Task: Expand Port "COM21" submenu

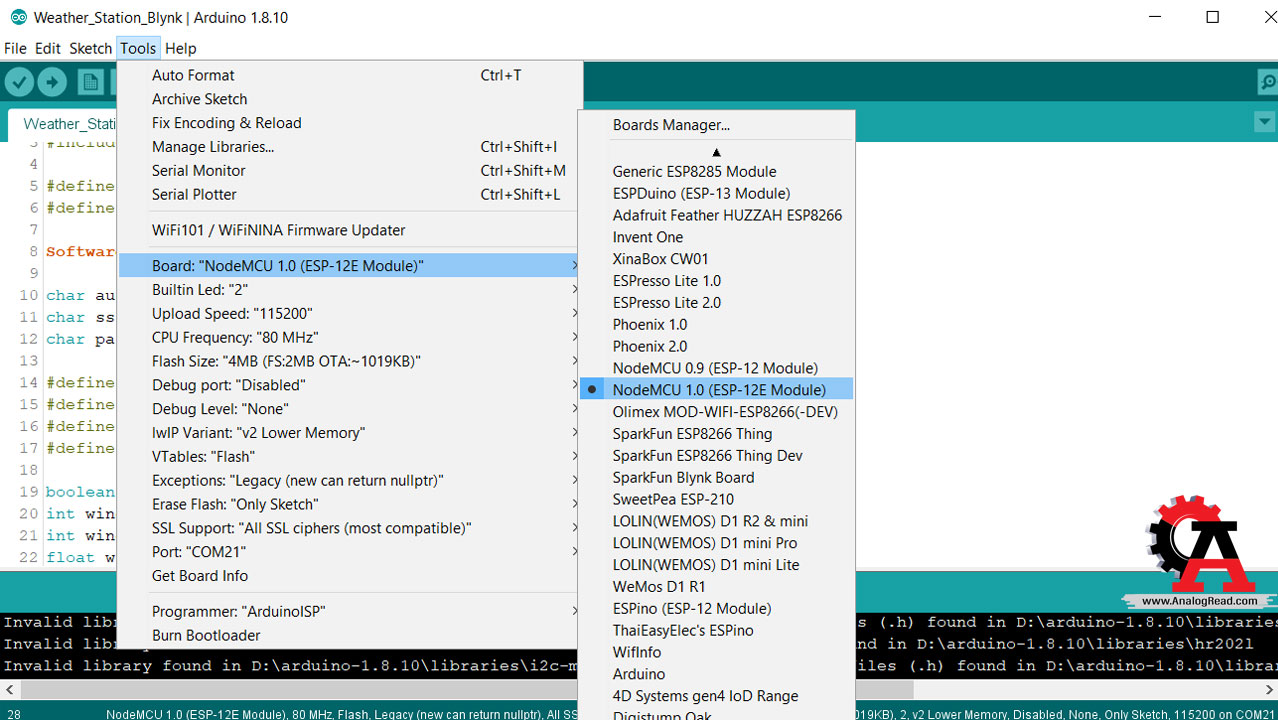Action: 574,552
